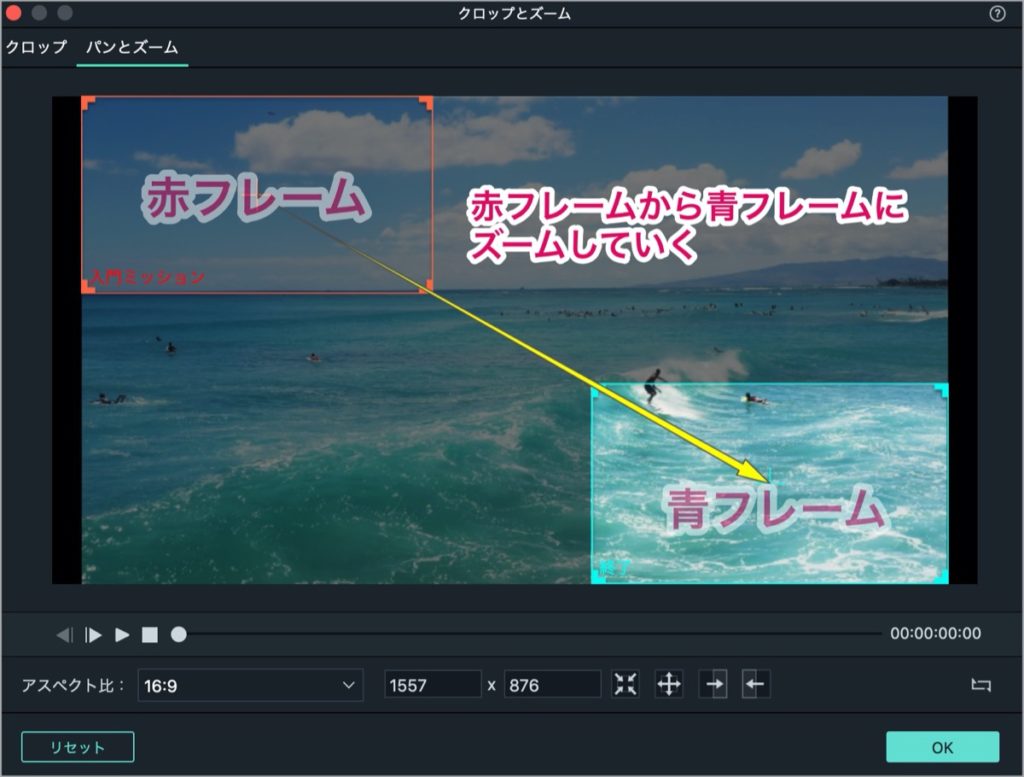Click the red start frame top-right handle
This screenshot has height=777, width=1024.
coord(426,103)
